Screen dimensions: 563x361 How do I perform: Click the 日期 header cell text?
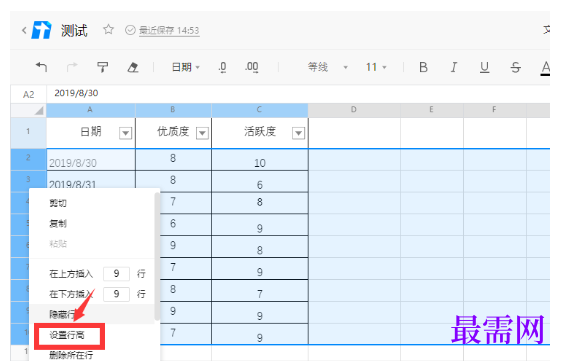[90, 132]
